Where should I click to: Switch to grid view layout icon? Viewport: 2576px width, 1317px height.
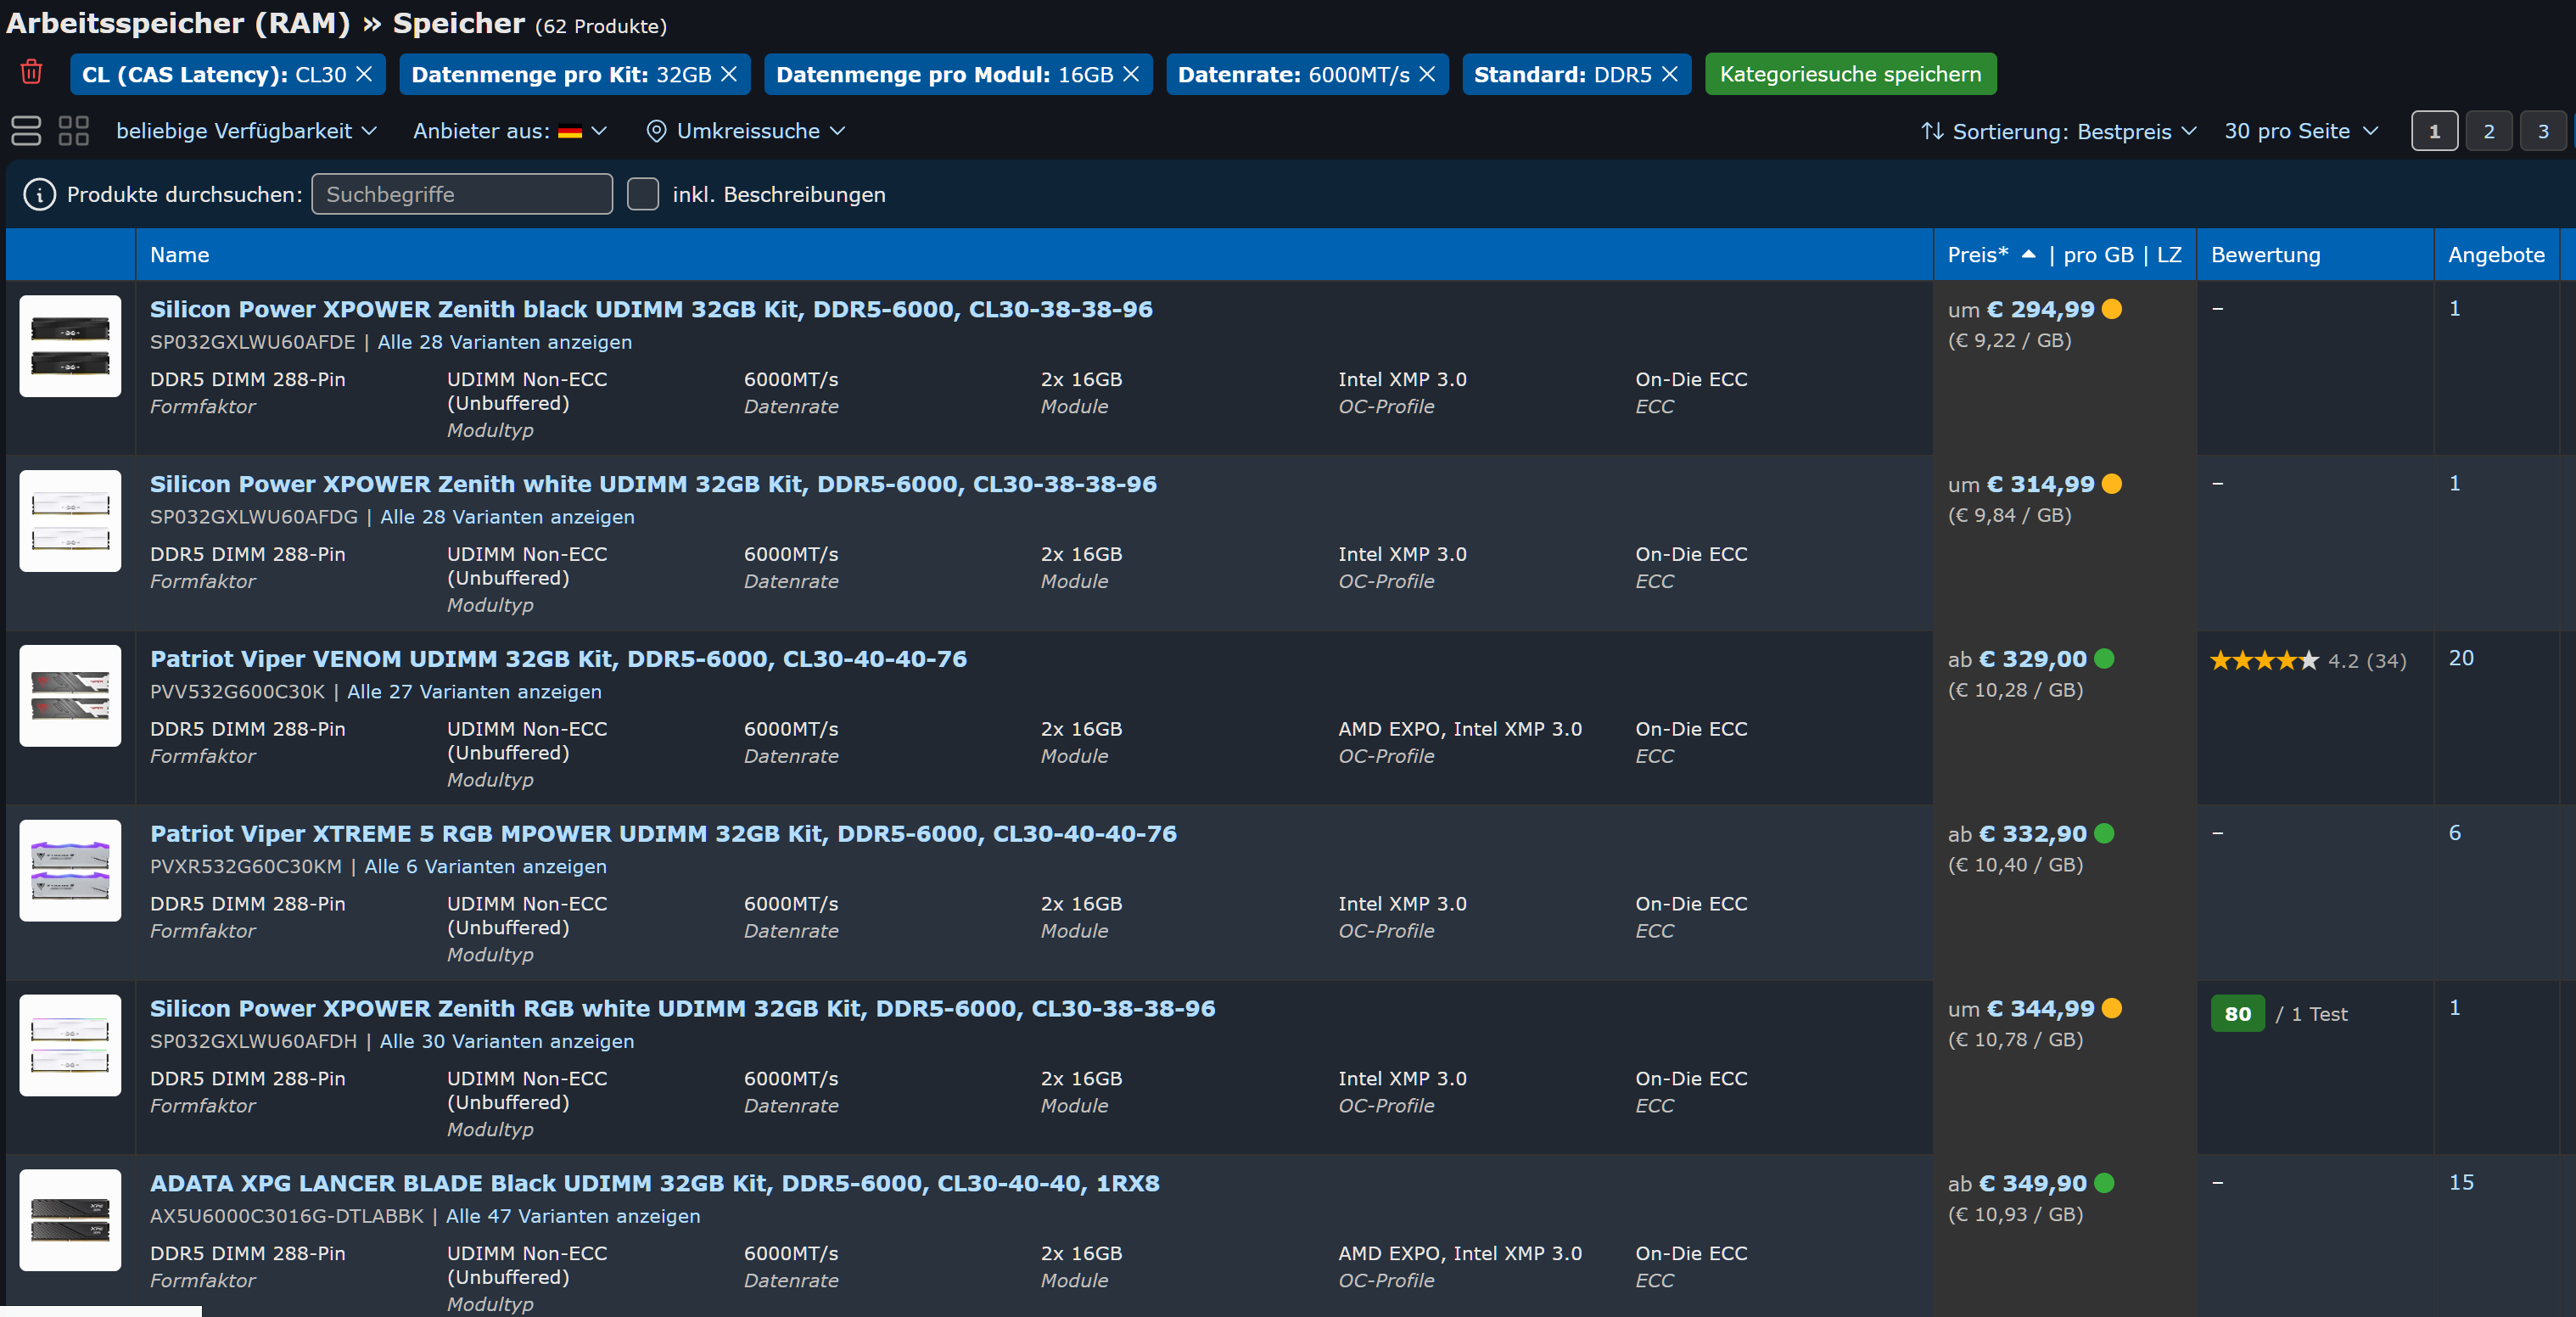click(x=73, y=131)
